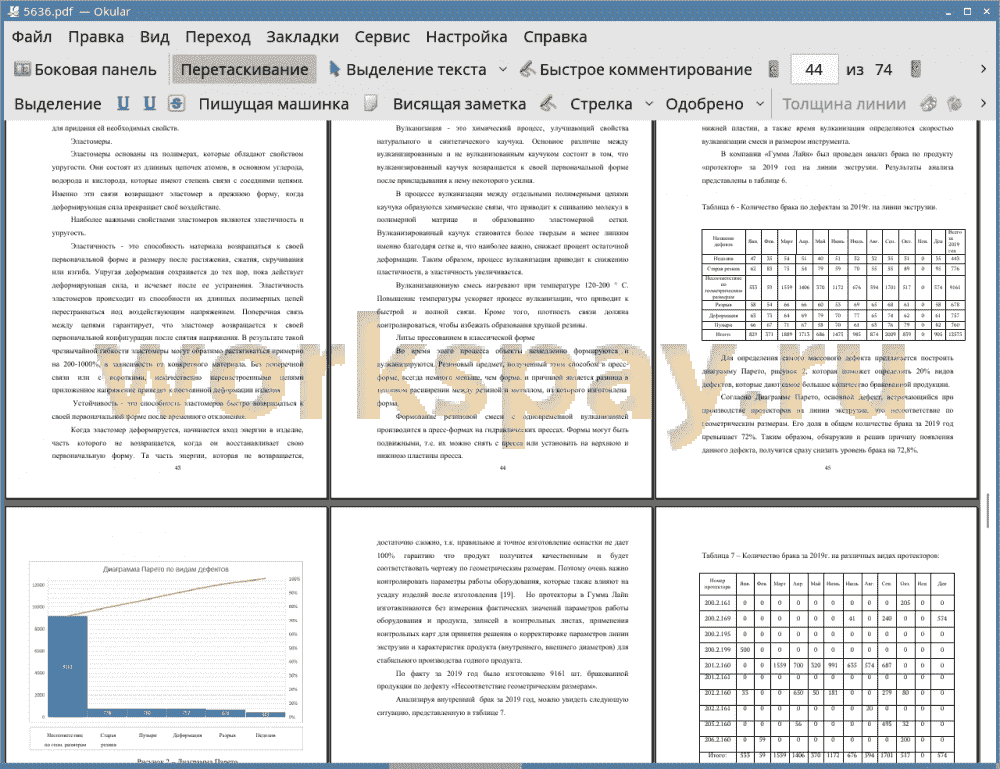Close the Okular window

tap(987, 11)
